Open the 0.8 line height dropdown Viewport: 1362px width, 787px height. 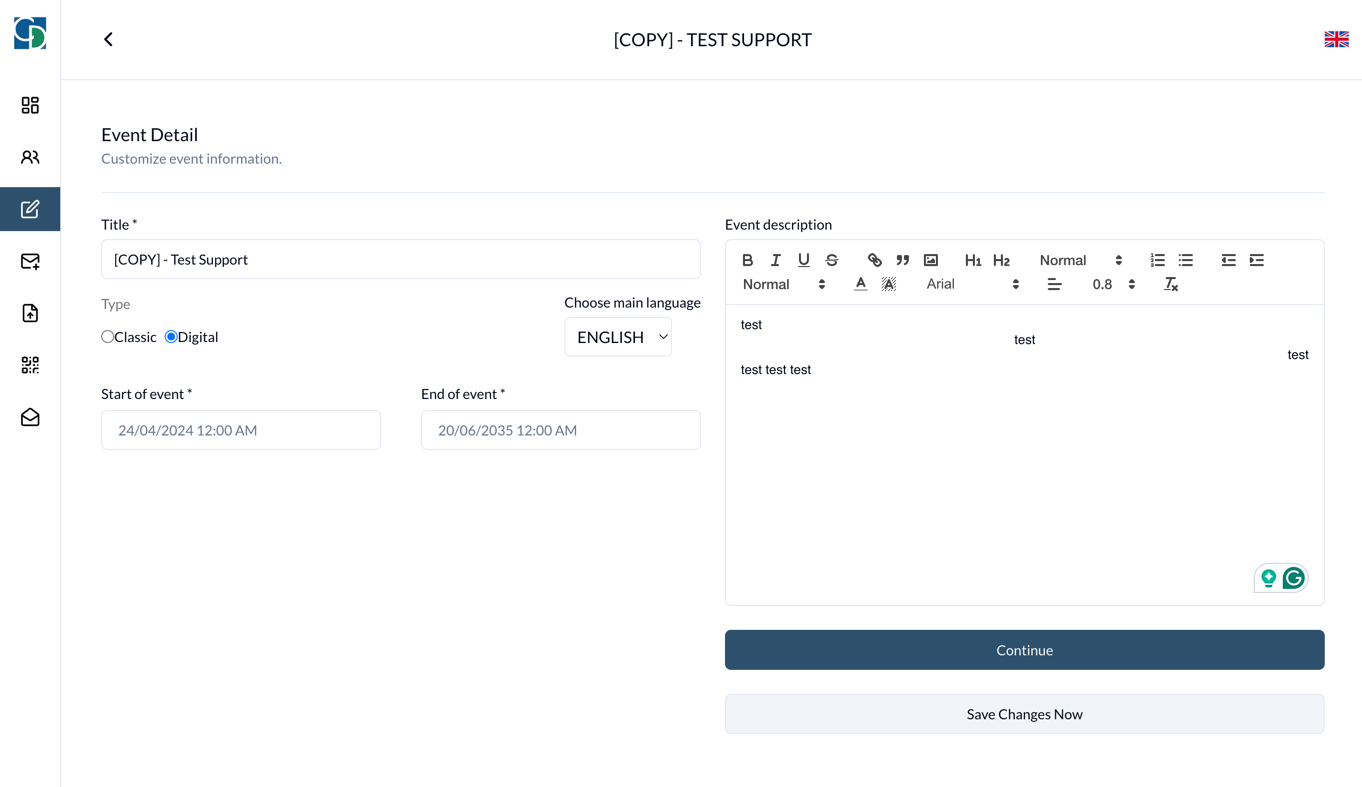(x=1113, y=285)
